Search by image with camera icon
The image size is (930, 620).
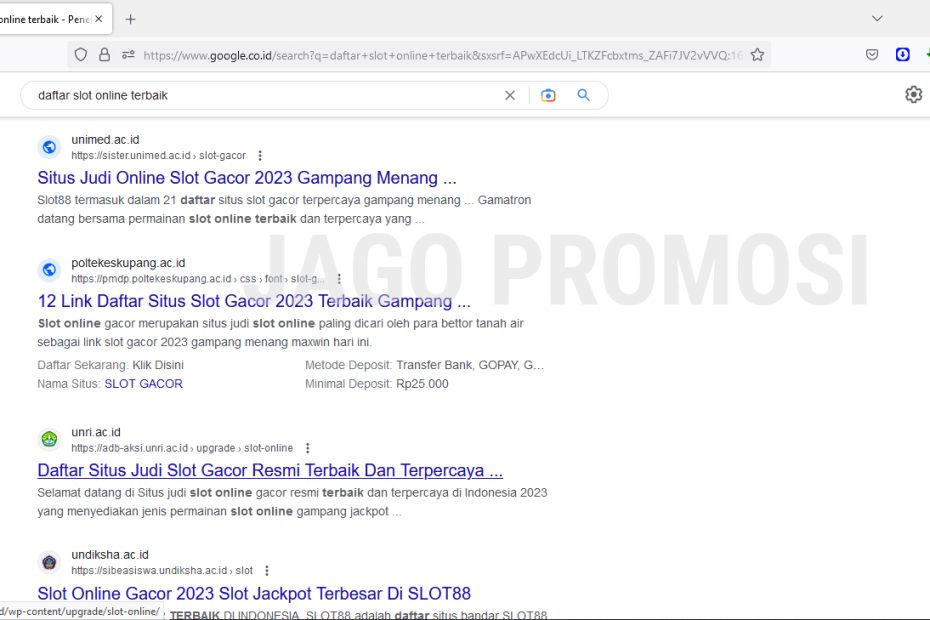(x=548, y=96)
